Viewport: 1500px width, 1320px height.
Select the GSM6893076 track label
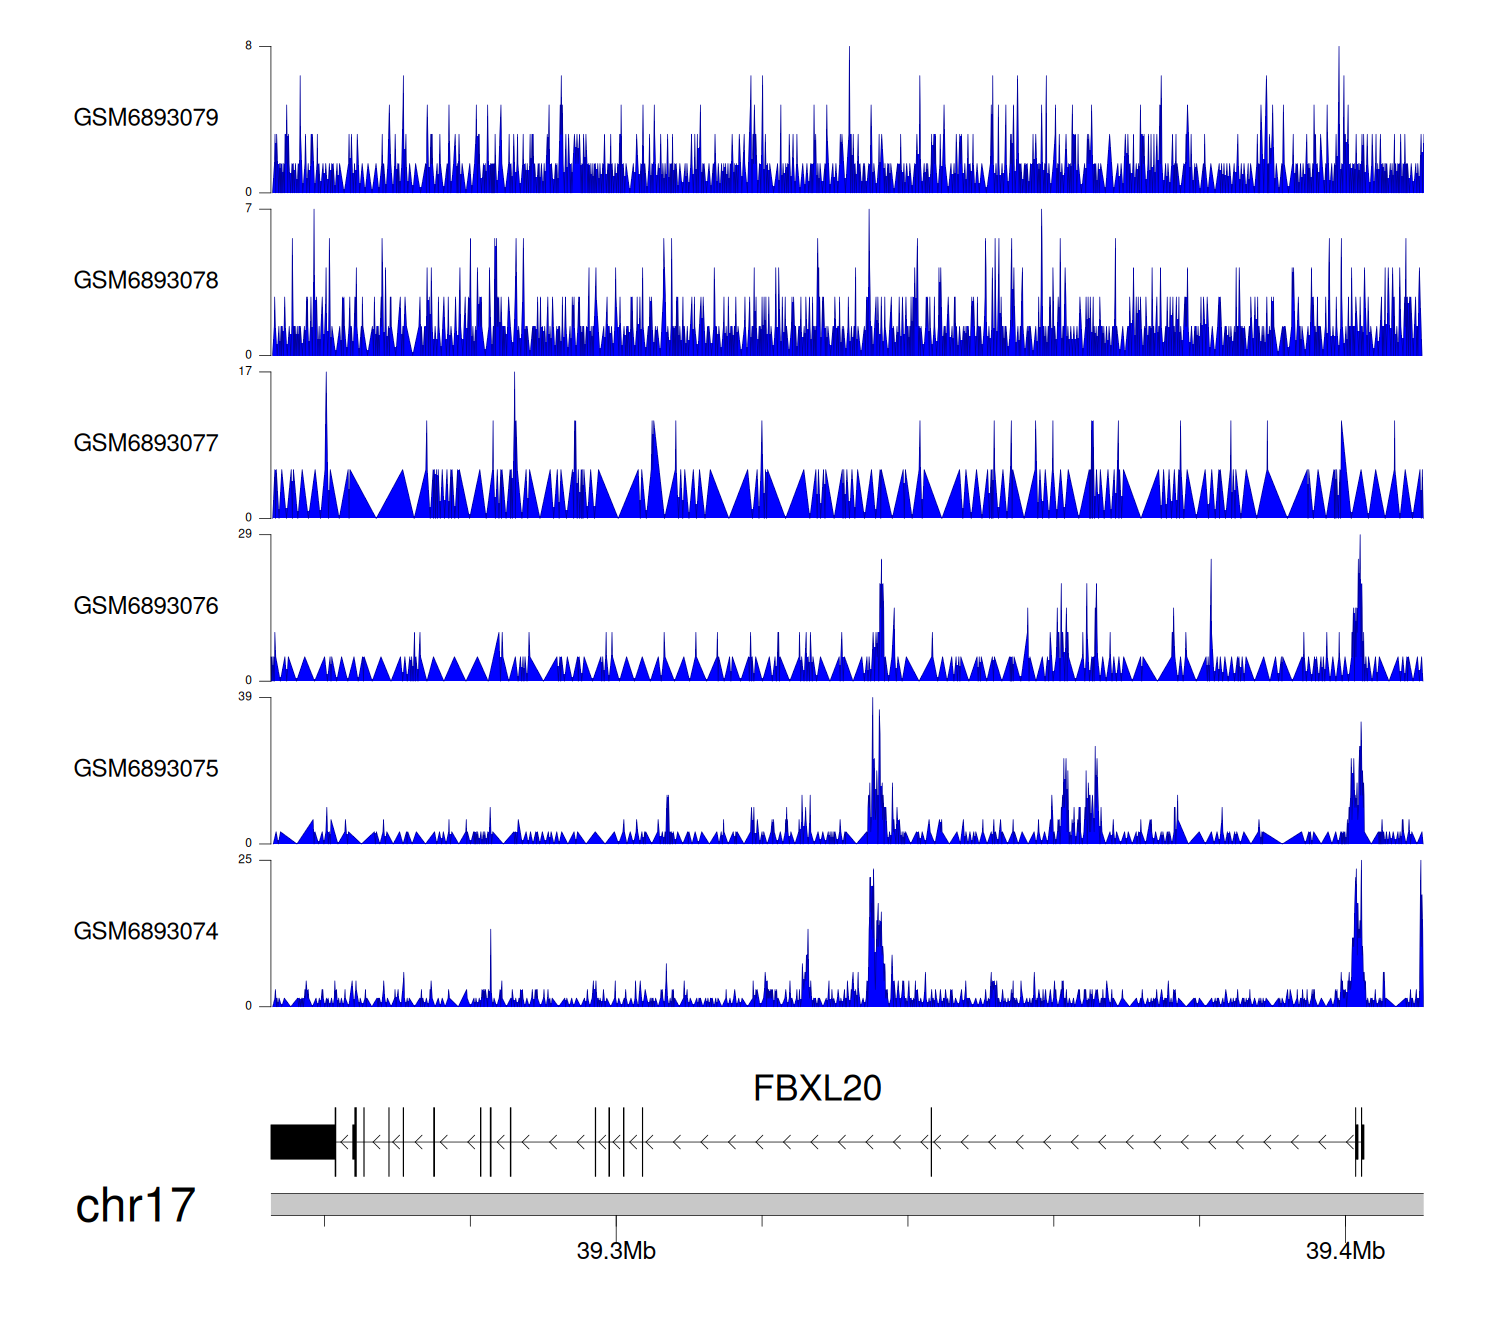coord(146,606)
